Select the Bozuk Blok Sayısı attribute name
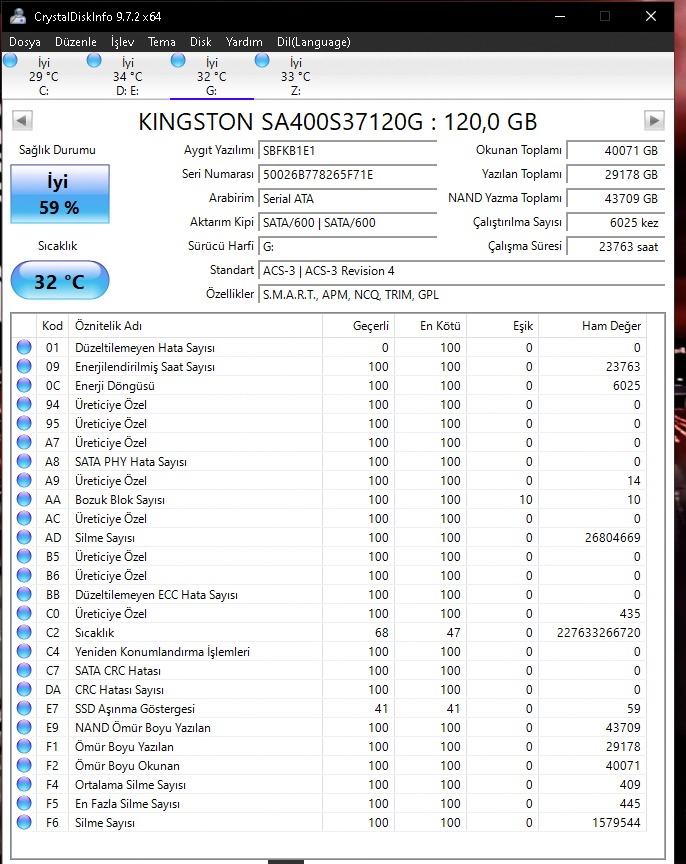686x864 pixels. (120, 500)
